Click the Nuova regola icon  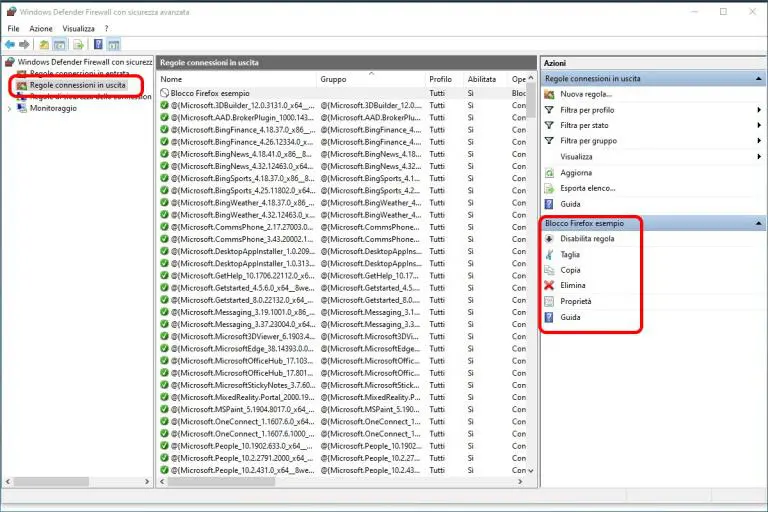550,94
